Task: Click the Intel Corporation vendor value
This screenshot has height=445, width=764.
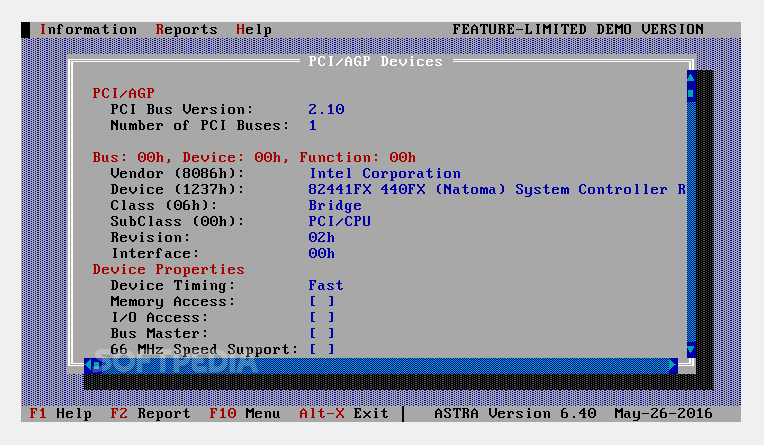Action: click(384, 174)
